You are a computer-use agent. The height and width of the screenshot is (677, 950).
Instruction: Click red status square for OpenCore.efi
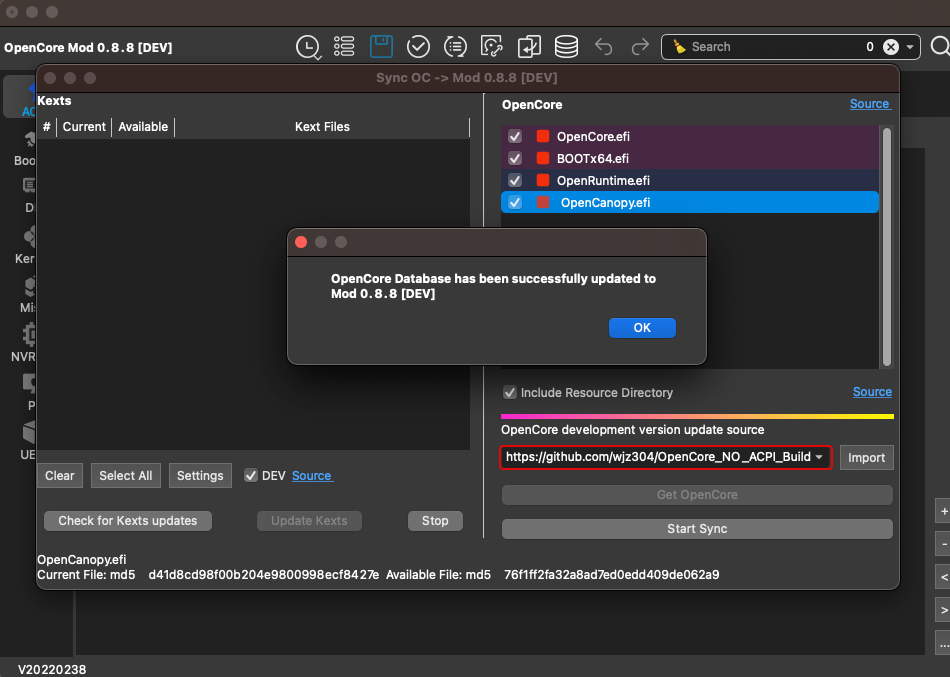tap(543, 136)
